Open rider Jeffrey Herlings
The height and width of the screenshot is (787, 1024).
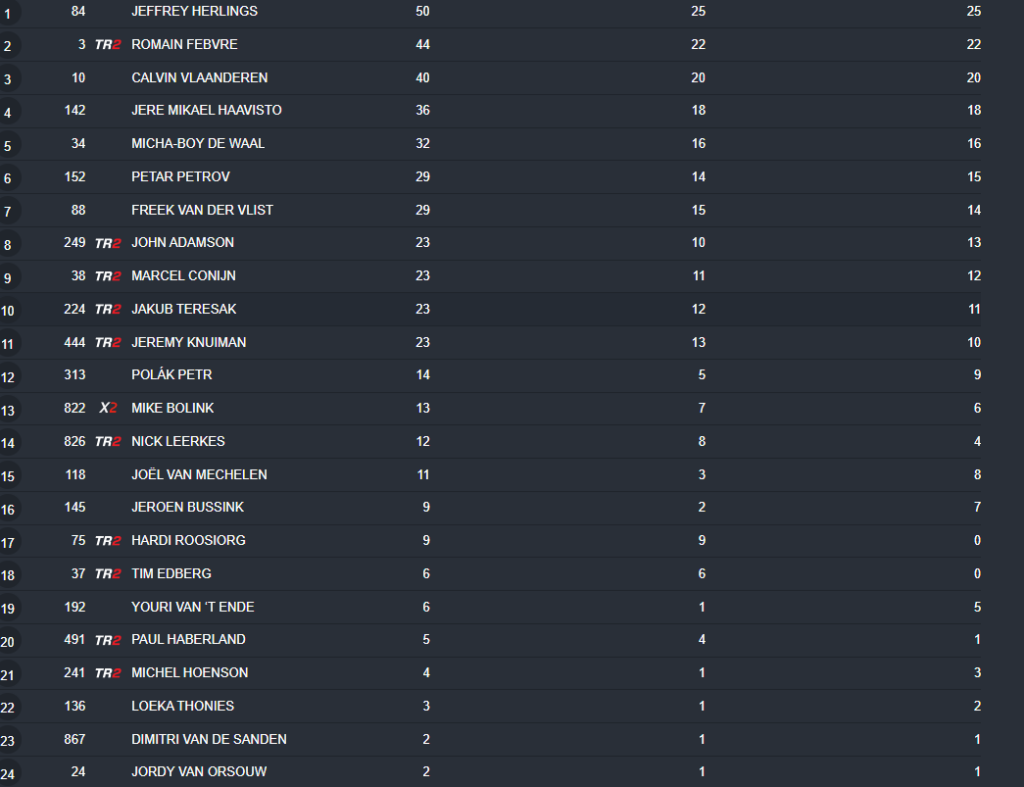[x=194, y=11]
